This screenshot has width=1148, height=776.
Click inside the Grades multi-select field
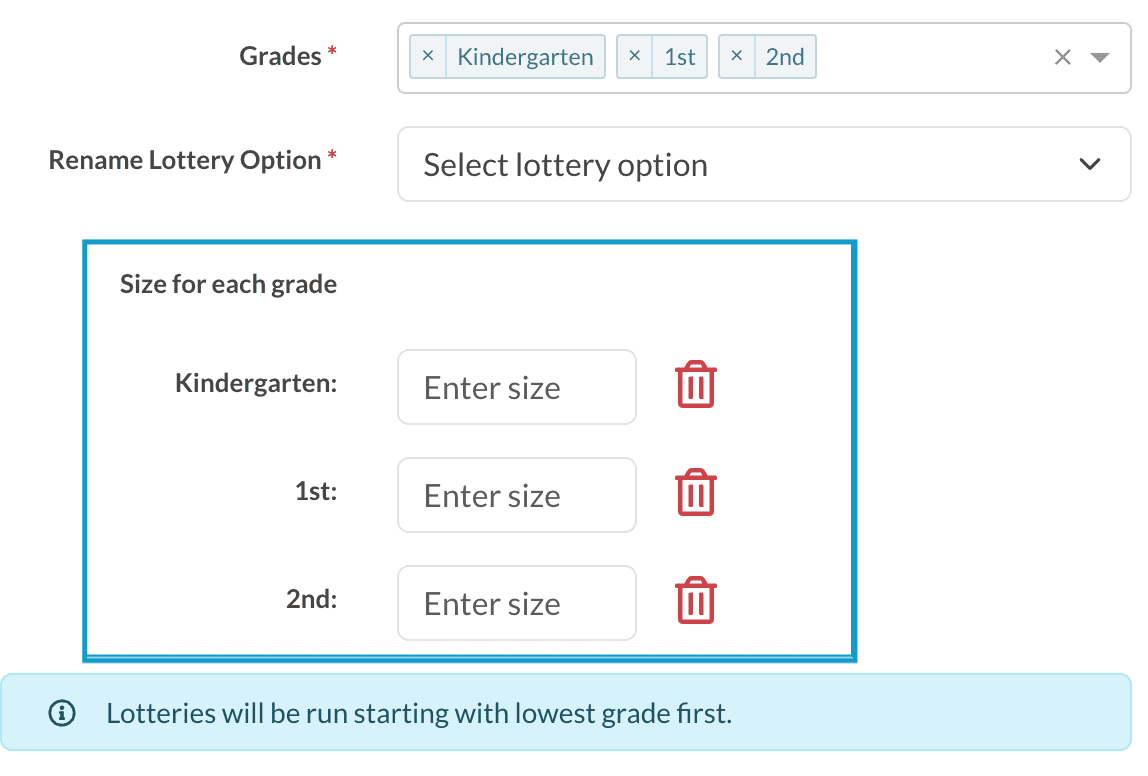(930, 58)
